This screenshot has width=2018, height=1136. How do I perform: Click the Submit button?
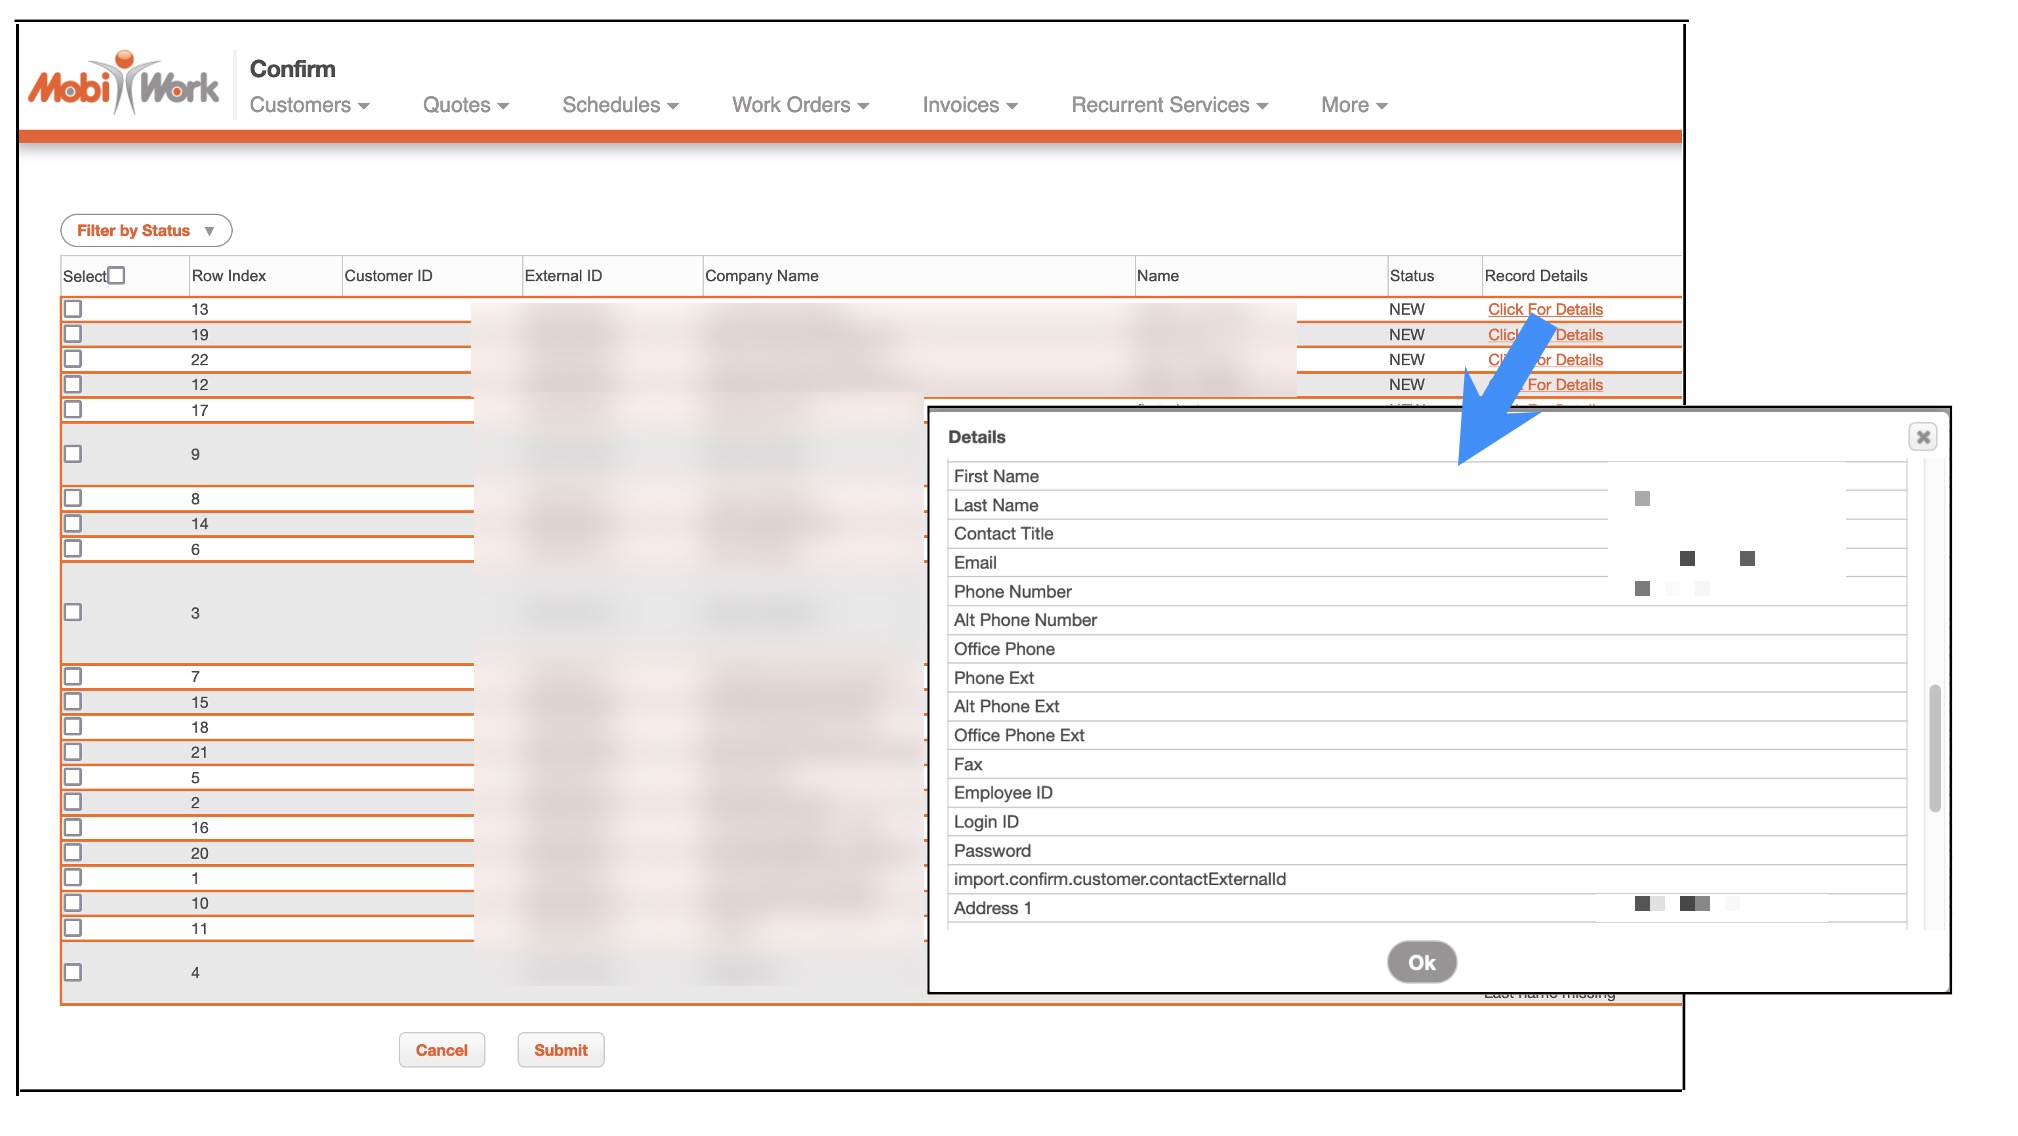pos(560,1050)
